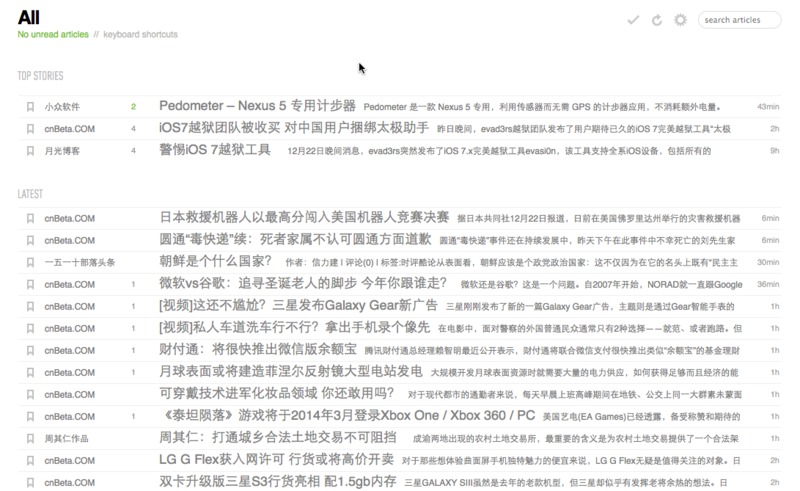Bookmark the 圆通"毒快递"续 article
The height and width of the screenshot is (491, 800).
(30, 240)
